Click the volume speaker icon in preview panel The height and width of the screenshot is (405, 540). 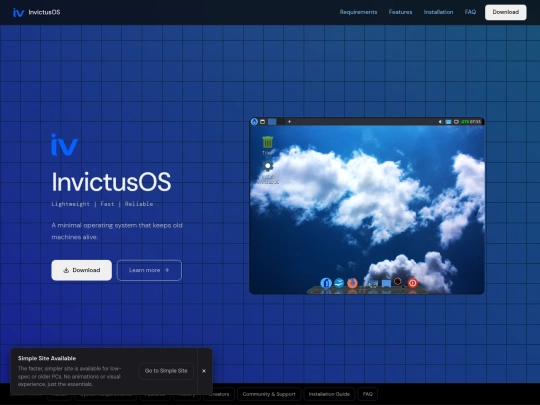coord(440,122)
